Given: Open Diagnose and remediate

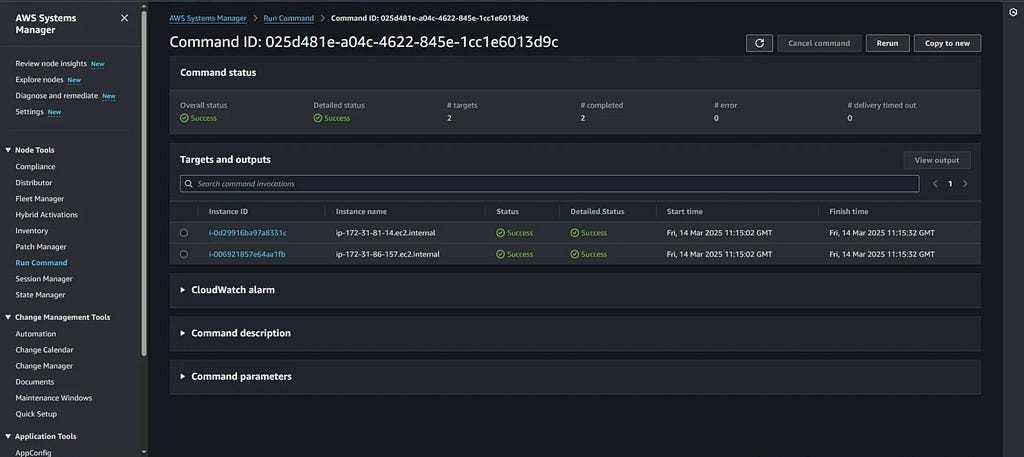Looking at the screenshot, I should click(x=57, y=96).
